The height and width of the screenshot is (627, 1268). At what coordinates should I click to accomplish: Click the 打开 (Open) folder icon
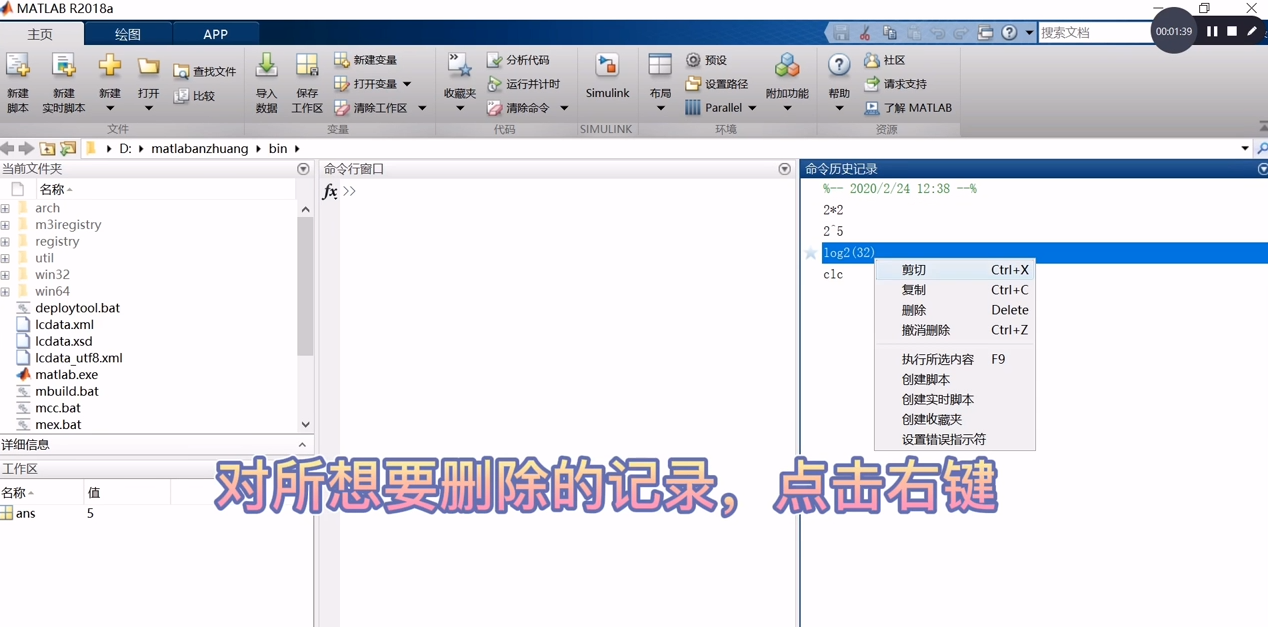(148, 67)
